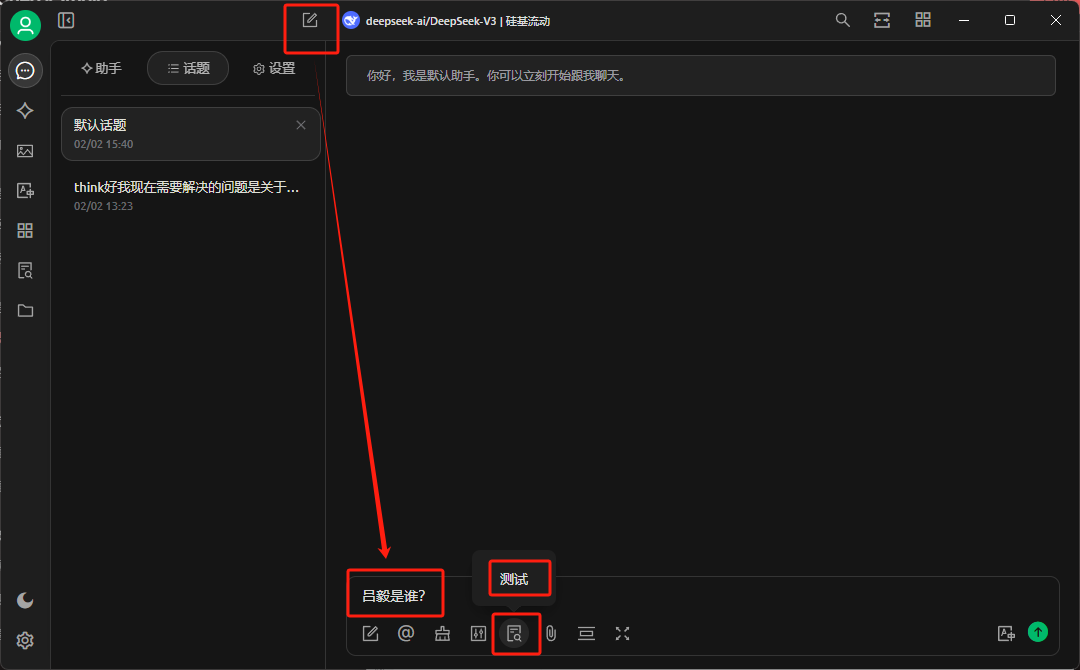This screenshot has width=1080, height=670.
Task: Open the Translate page from left sidebar
Action: pyautogui.click(x=25, y=191)
